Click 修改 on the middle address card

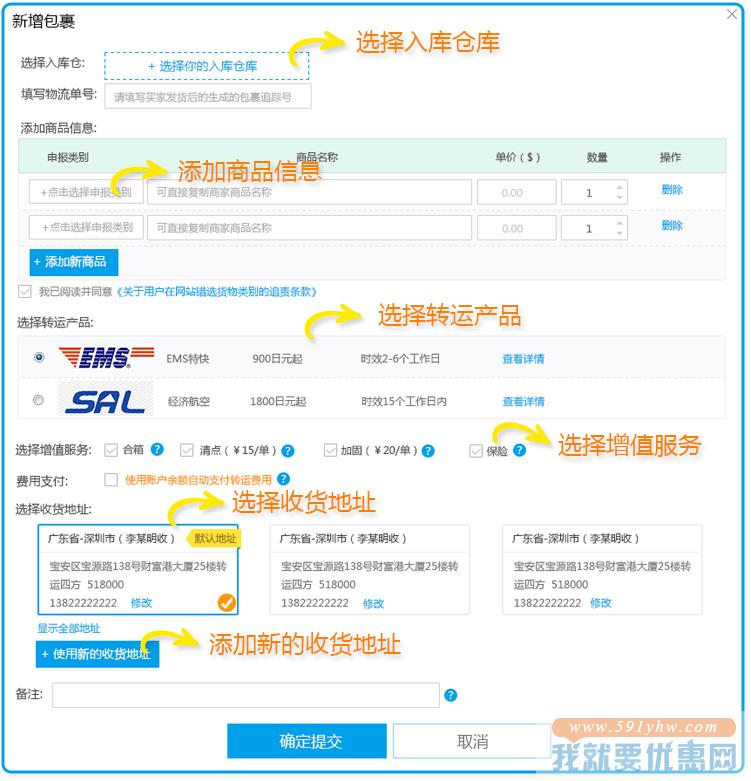pyautogui.click(x=373, y=604)
